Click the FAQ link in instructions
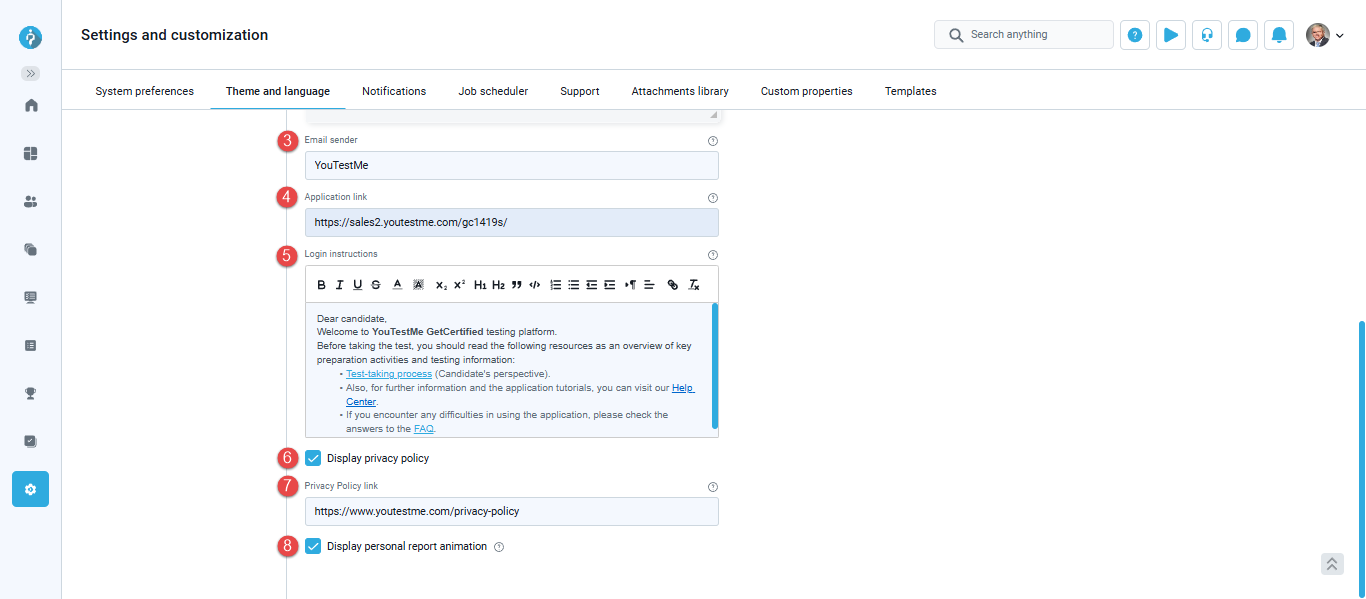Screen dimensions: 1366x599 click(424, 428)
